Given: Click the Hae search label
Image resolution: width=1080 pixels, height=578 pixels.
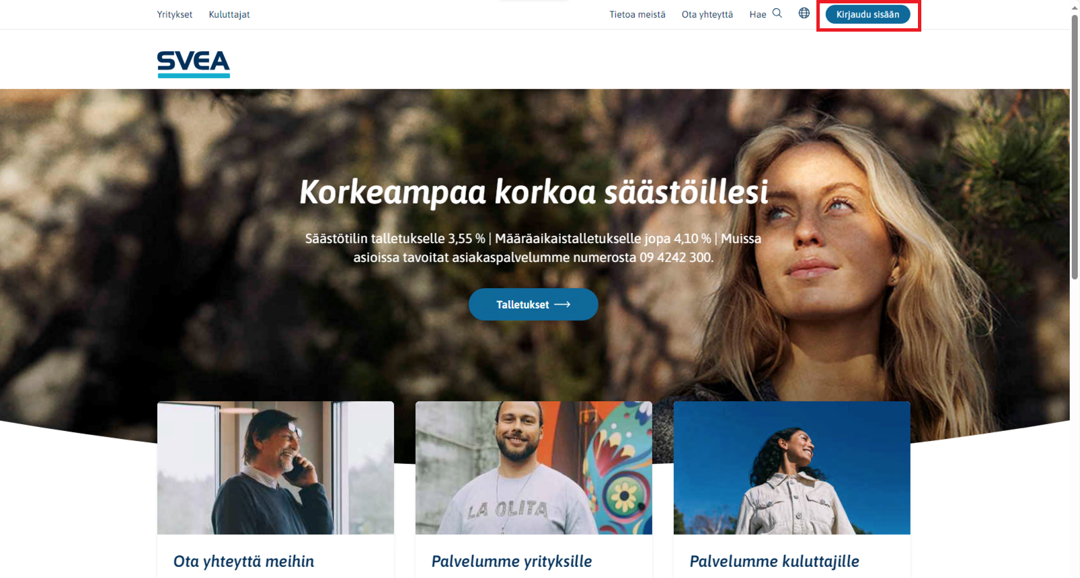Looking at the screenshot, I should pos(758,14).
